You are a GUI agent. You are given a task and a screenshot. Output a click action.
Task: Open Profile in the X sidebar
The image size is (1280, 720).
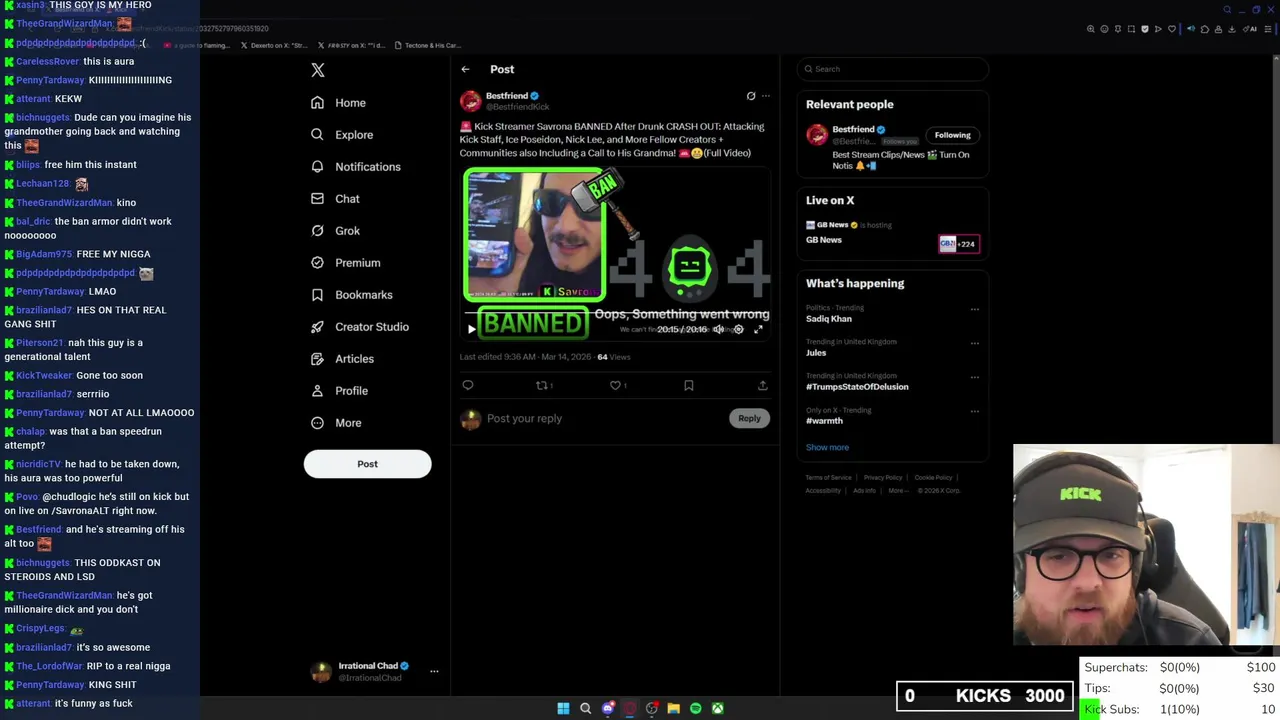[x=339, y=391]
